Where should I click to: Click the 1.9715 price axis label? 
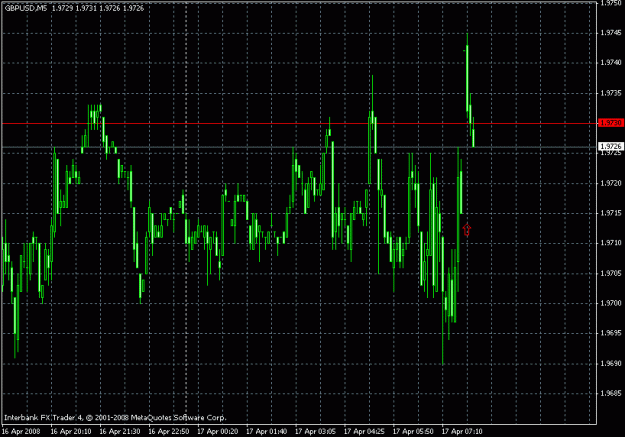pyautogui.click(x=611, y=213)
